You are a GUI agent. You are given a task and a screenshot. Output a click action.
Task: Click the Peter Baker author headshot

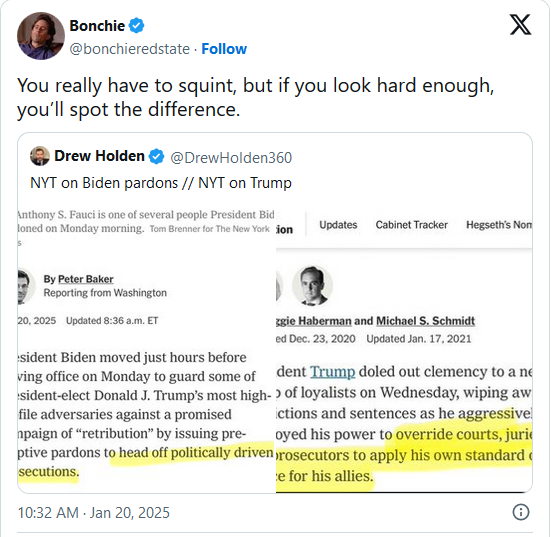[x=26, y=286]
